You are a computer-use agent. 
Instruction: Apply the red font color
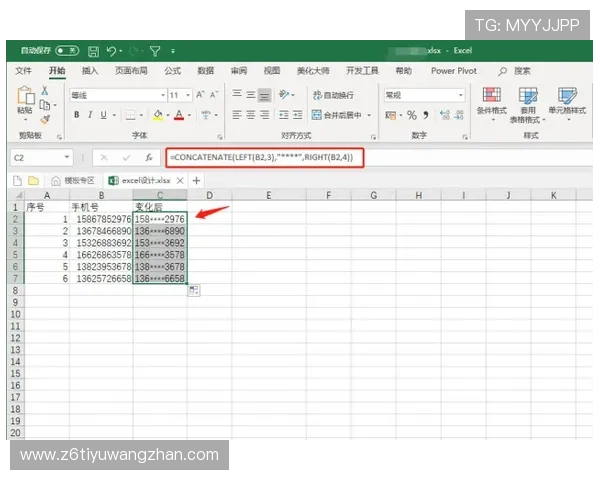click(x=179, y=115)
